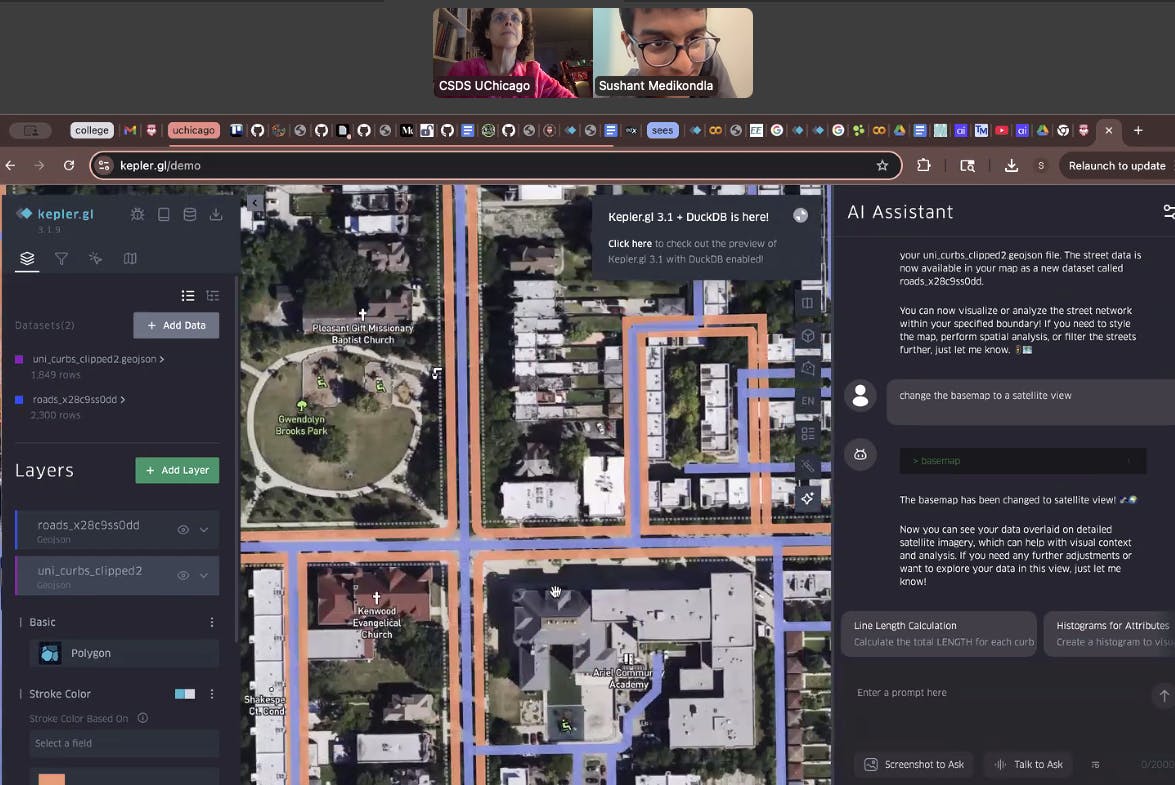The height and width of the screenshot is (785, 1175).
Task: Click the 'Click here' DuckDB preview link
Action: (629, 243)
